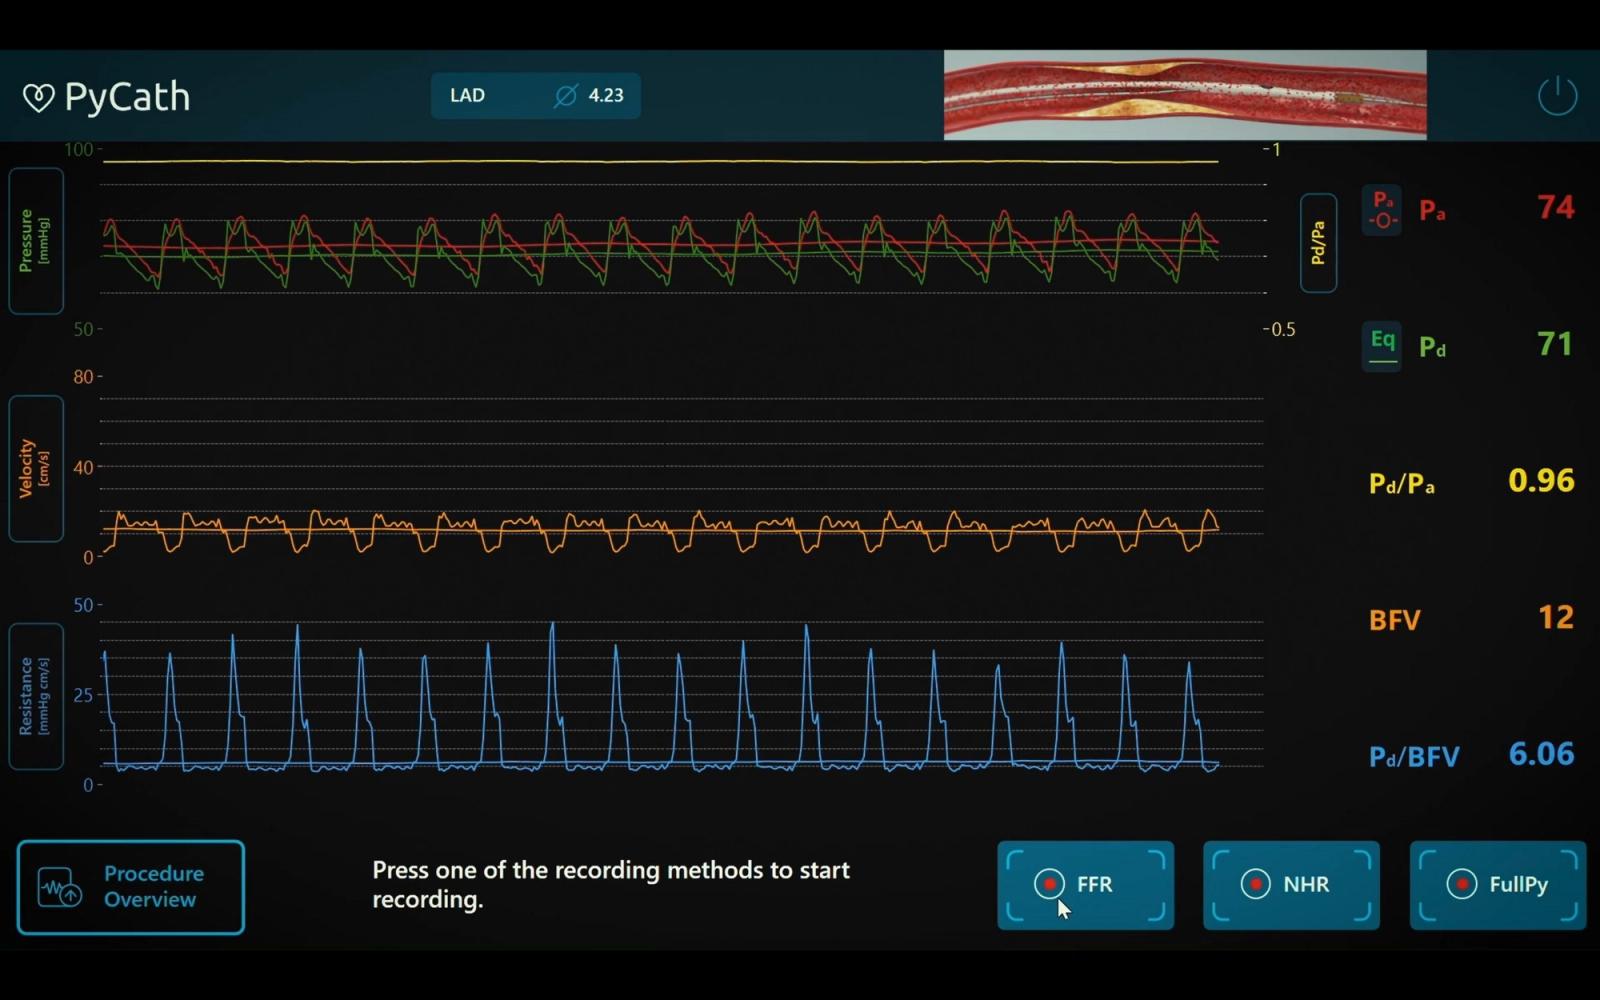Click the BFV value 12
The width and height of the screenshot is (1600, 1000).
click(x=1556, y=617)
